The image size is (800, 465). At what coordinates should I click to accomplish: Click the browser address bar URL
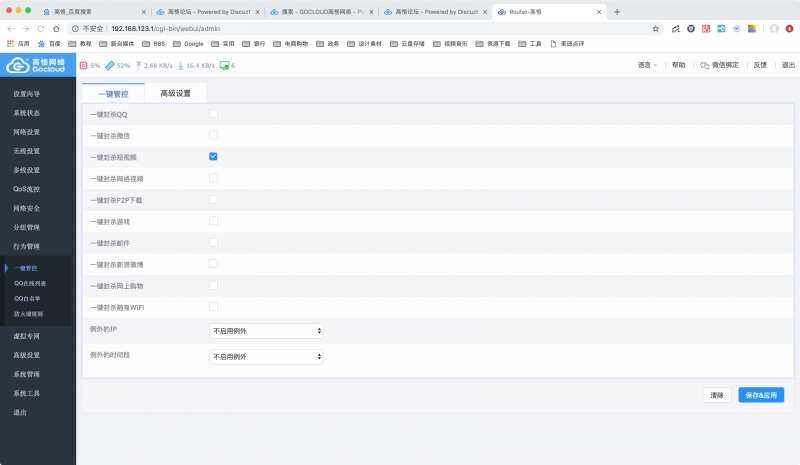coord(165,29)
